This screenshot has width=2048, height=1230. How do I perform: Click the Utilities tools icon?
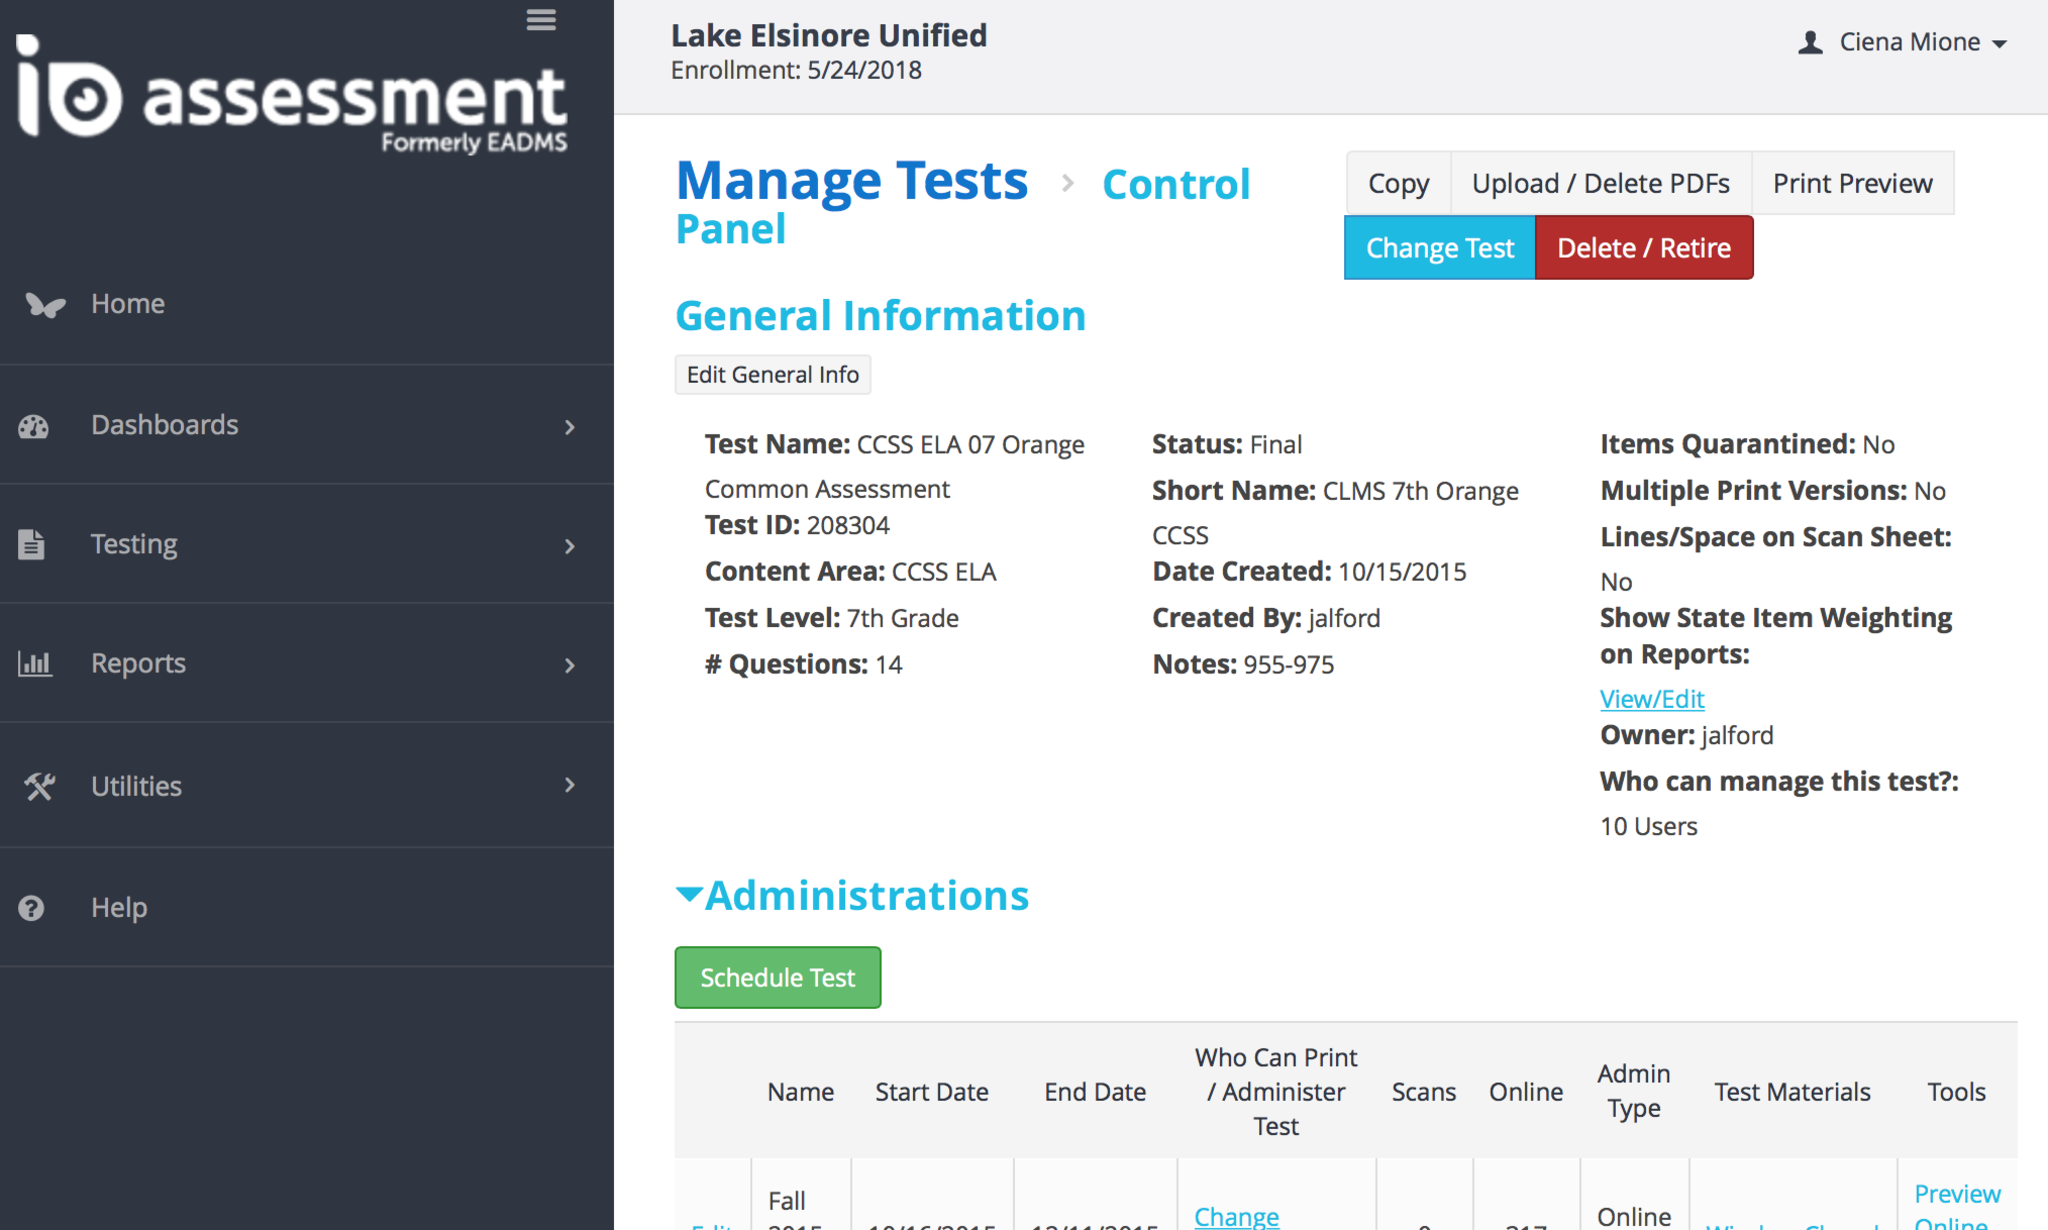pyautogui.click(x=39, y=786)
